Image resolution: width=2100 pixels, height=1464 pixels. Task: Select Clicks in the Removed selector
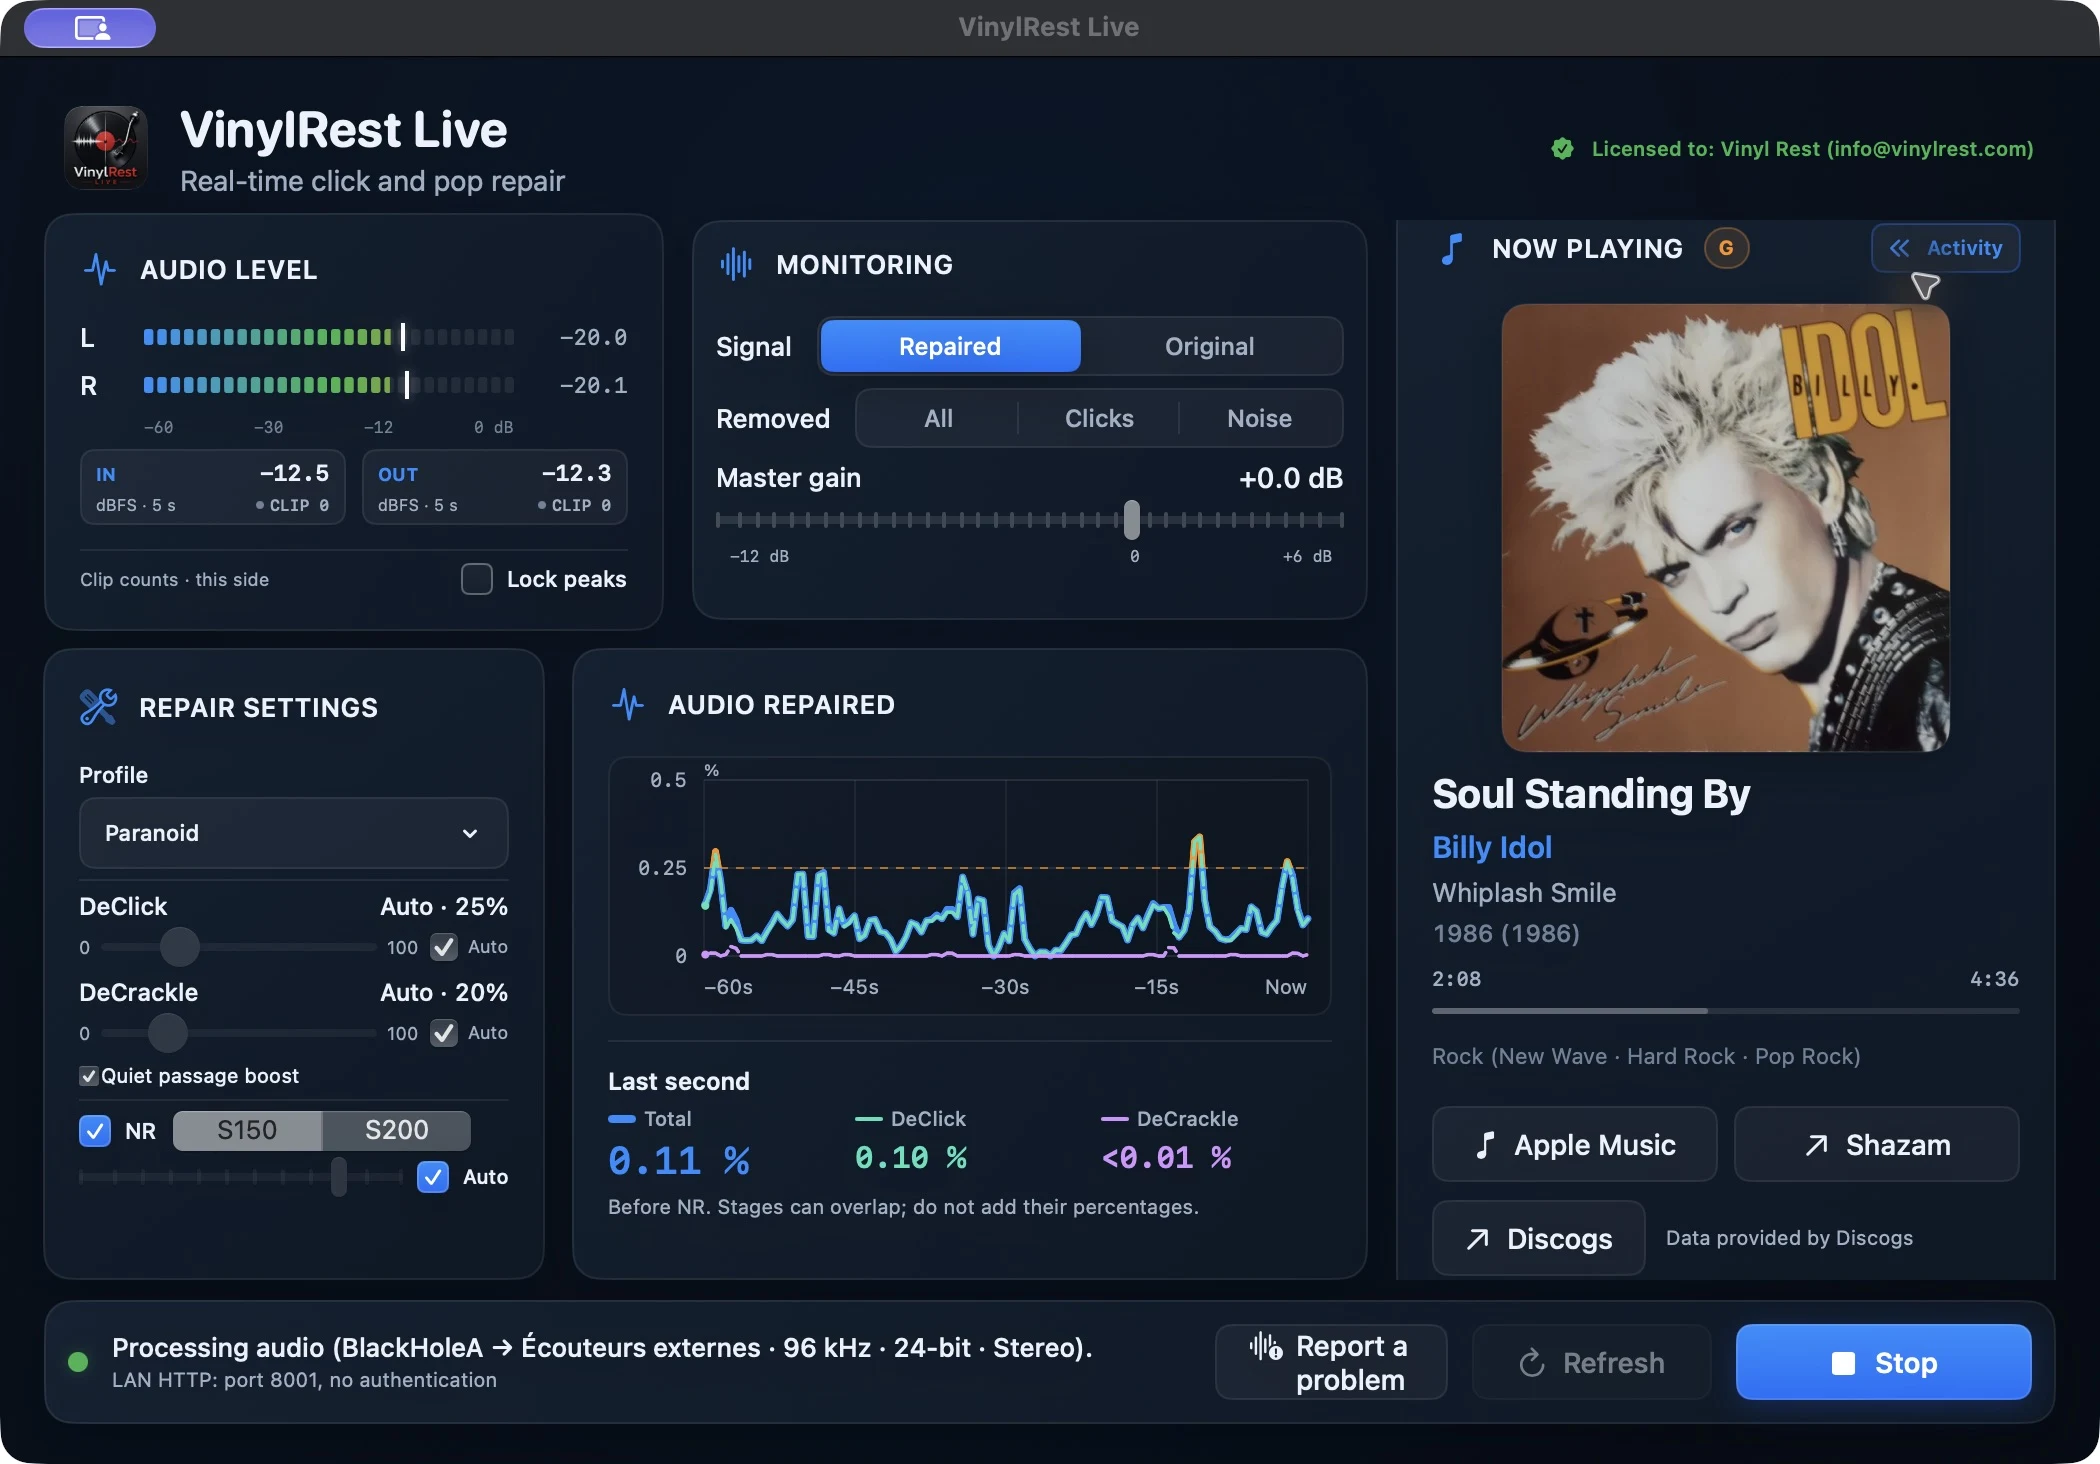(x=1099, y=418)
